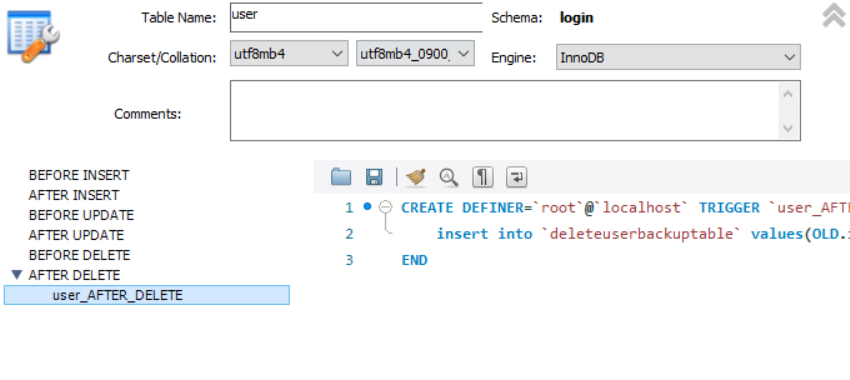Click the table editor wrench icon
Image resolution: width=850 pixels, height=380 pixels.
pyautogui.click(x=33, y=36)
